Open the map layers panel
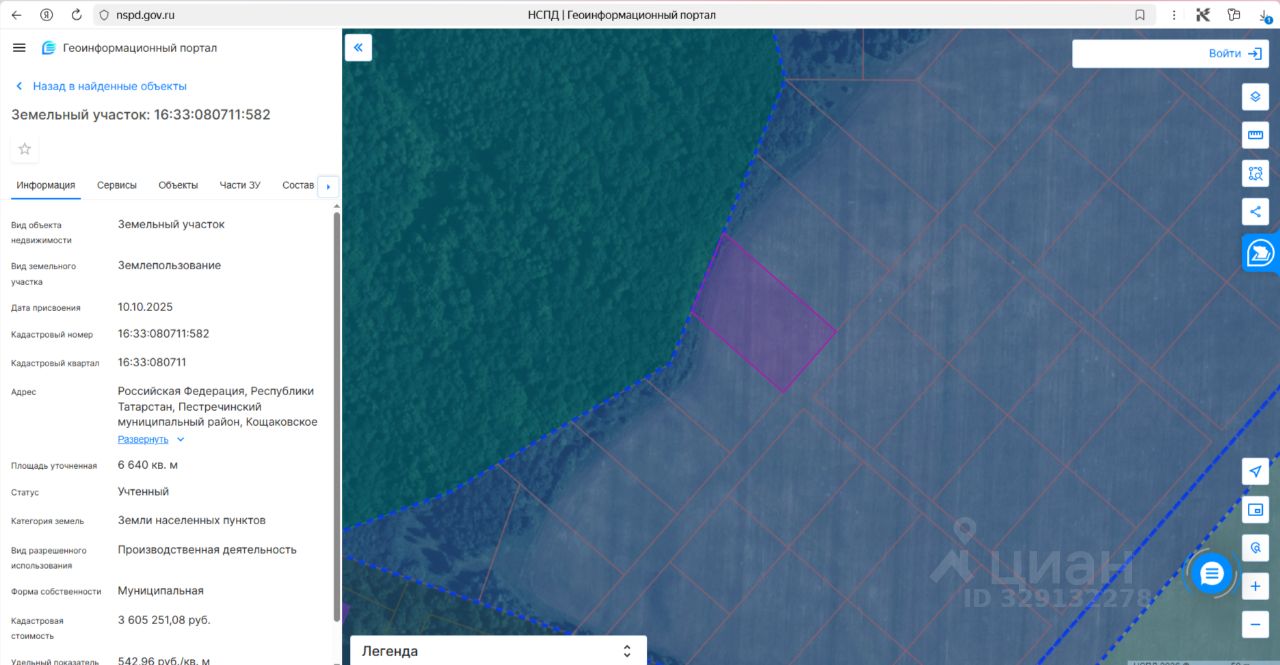The height and width of the screenshot is (665, 1280). coord(1255,97)
